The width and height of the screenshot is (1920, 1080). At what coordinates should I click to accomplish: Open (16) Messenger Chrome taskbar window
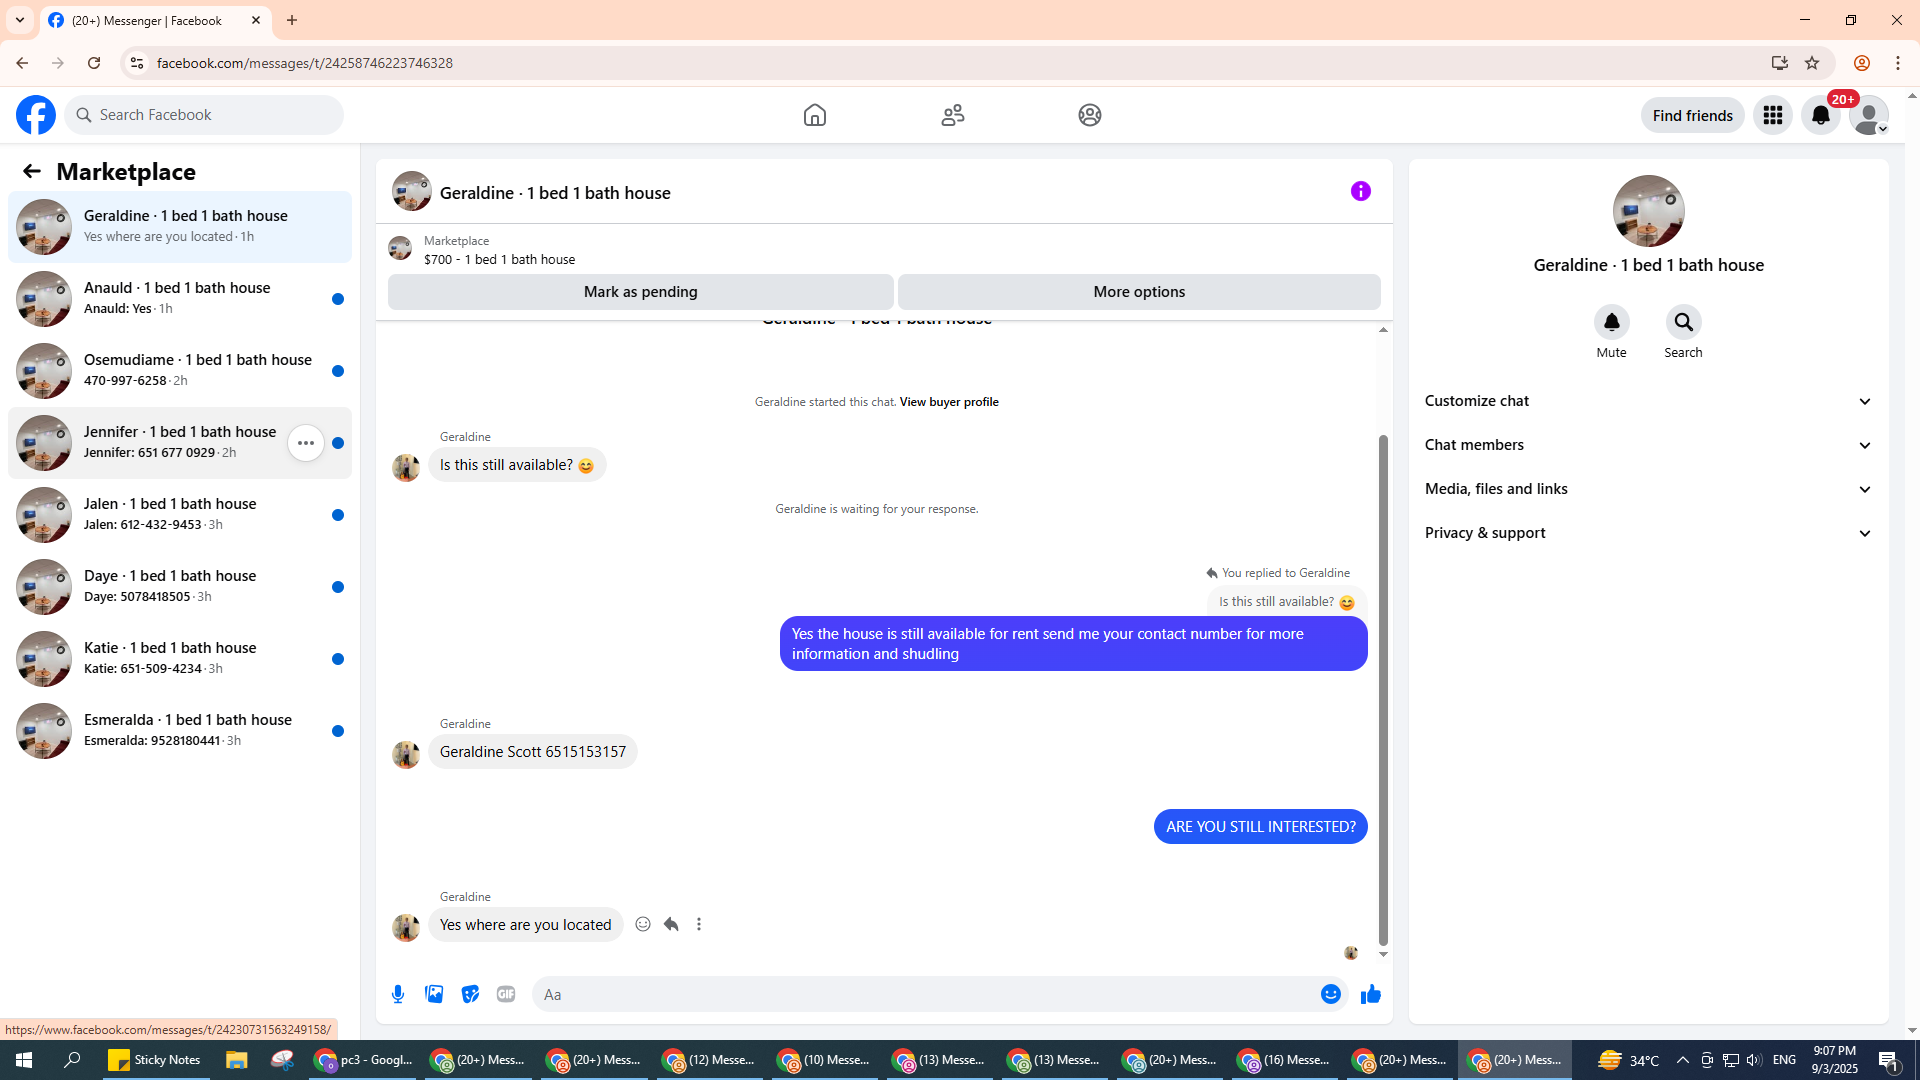tap(1283, 1060)
